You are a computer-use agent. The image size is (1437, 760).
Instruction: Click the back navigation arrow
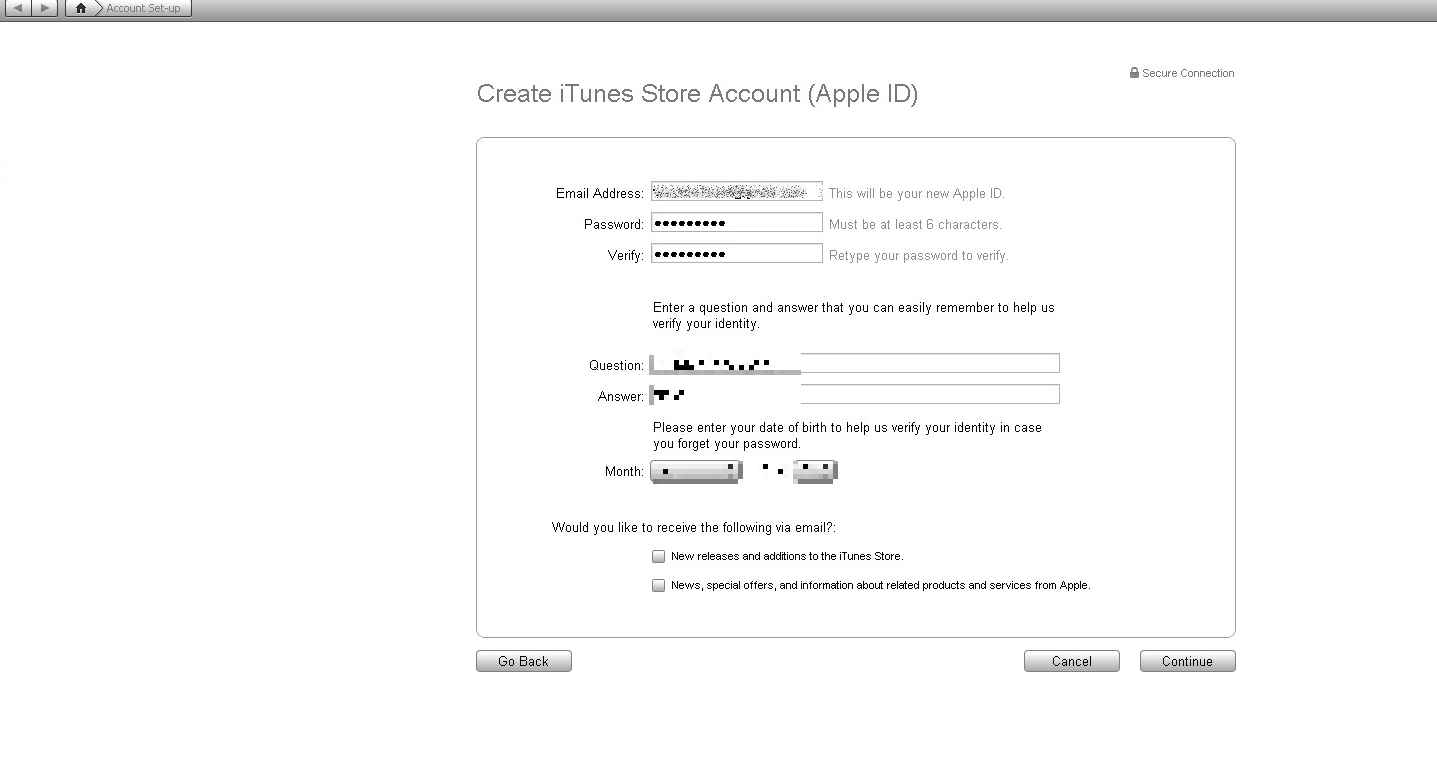tap(18, 8)
